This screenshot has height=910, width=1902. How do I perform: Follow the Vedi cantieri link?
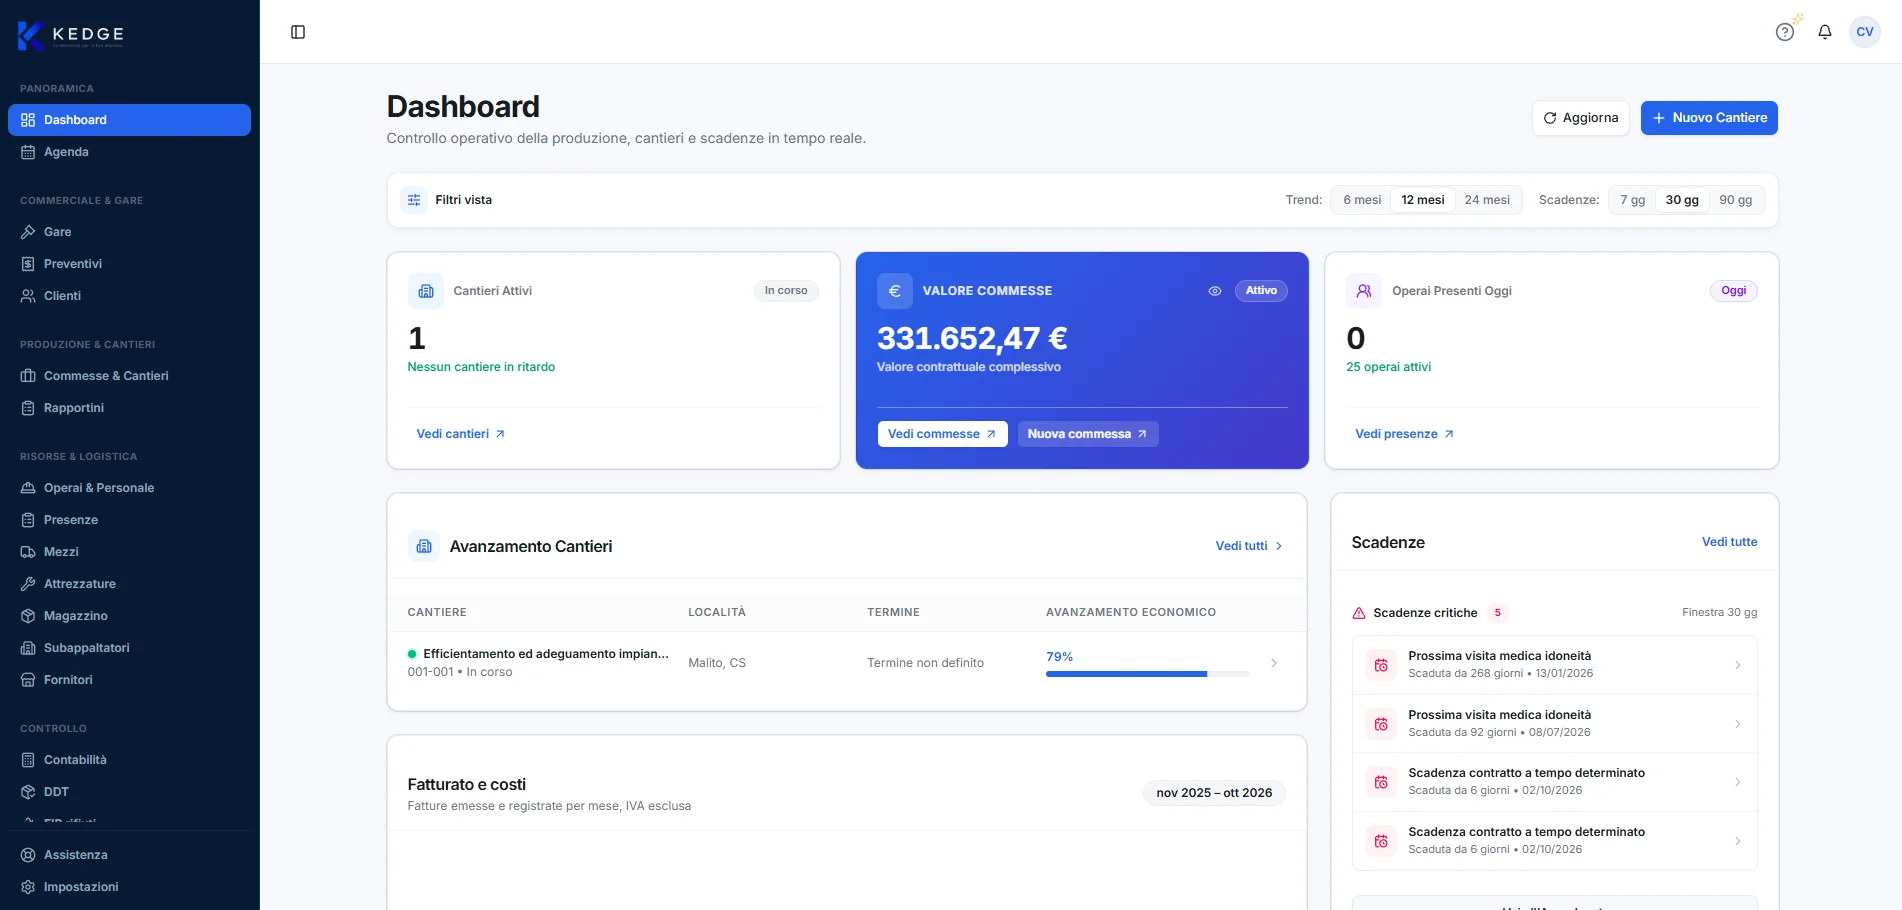[x=461, y=434]
